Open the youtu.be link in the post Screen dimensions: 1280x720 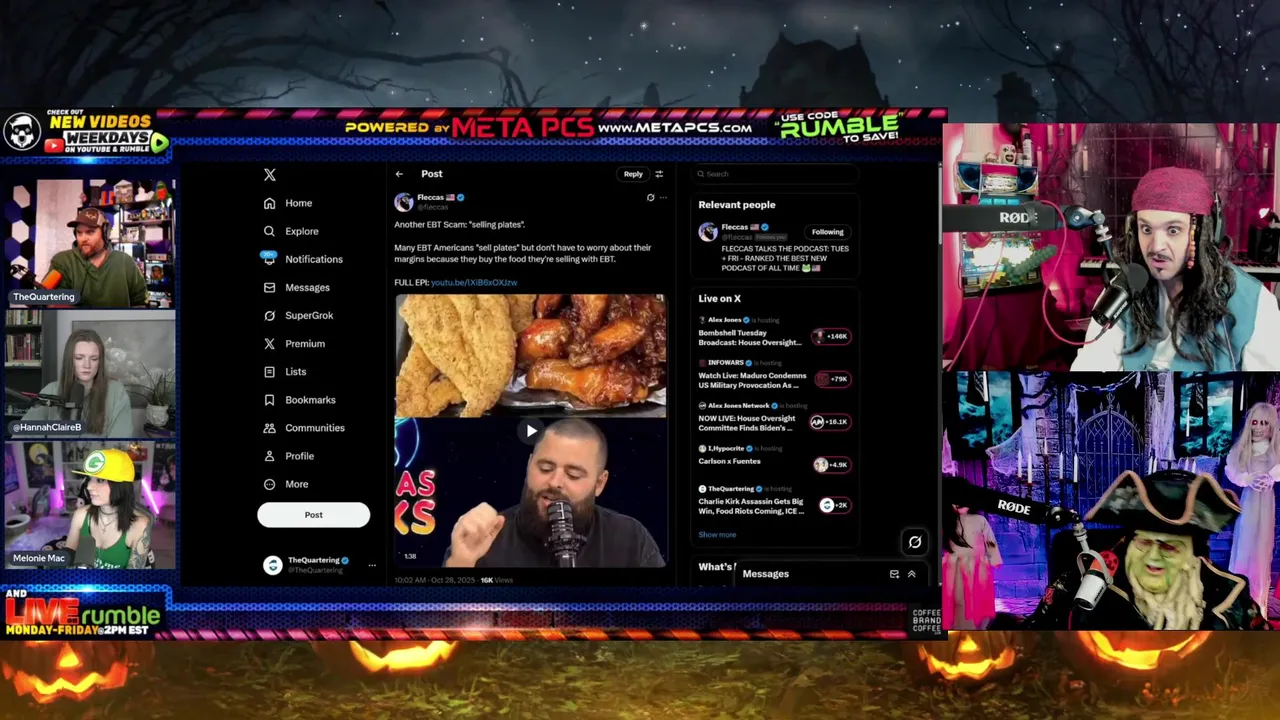click(474, 283)
